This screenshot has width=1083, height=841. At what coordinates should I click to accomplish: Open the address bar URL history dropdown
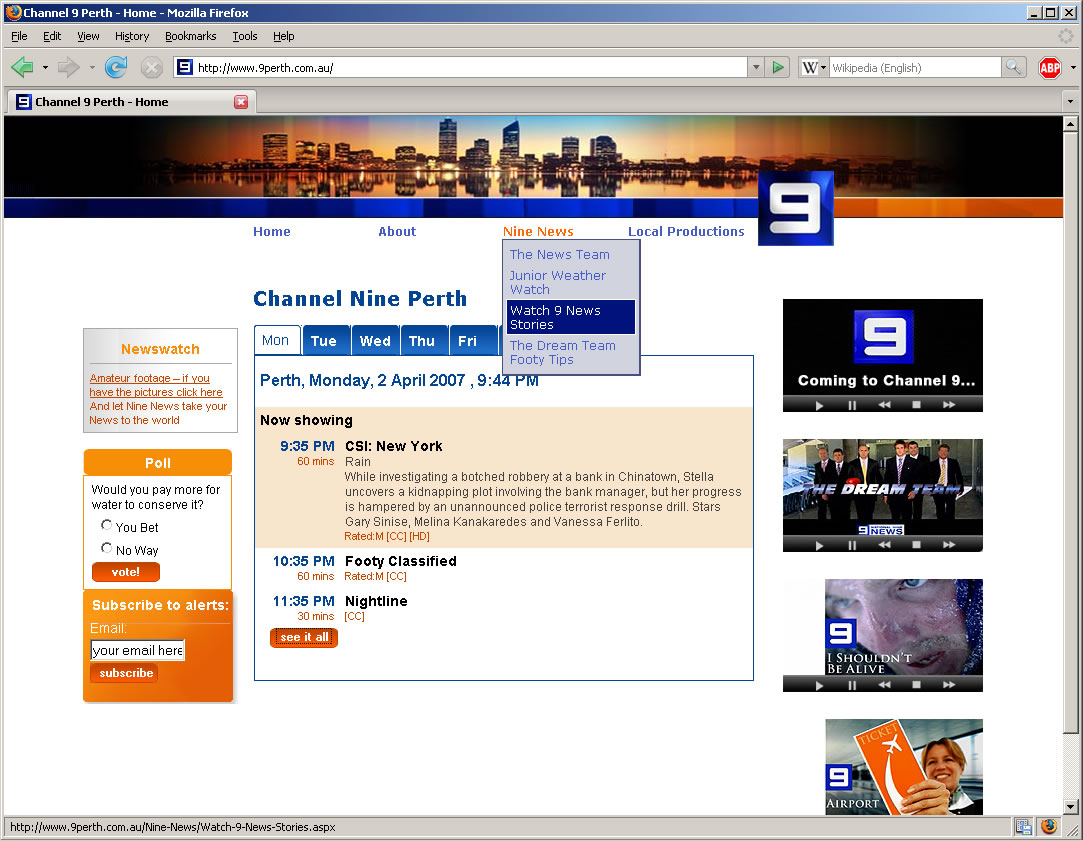(756, 67)
